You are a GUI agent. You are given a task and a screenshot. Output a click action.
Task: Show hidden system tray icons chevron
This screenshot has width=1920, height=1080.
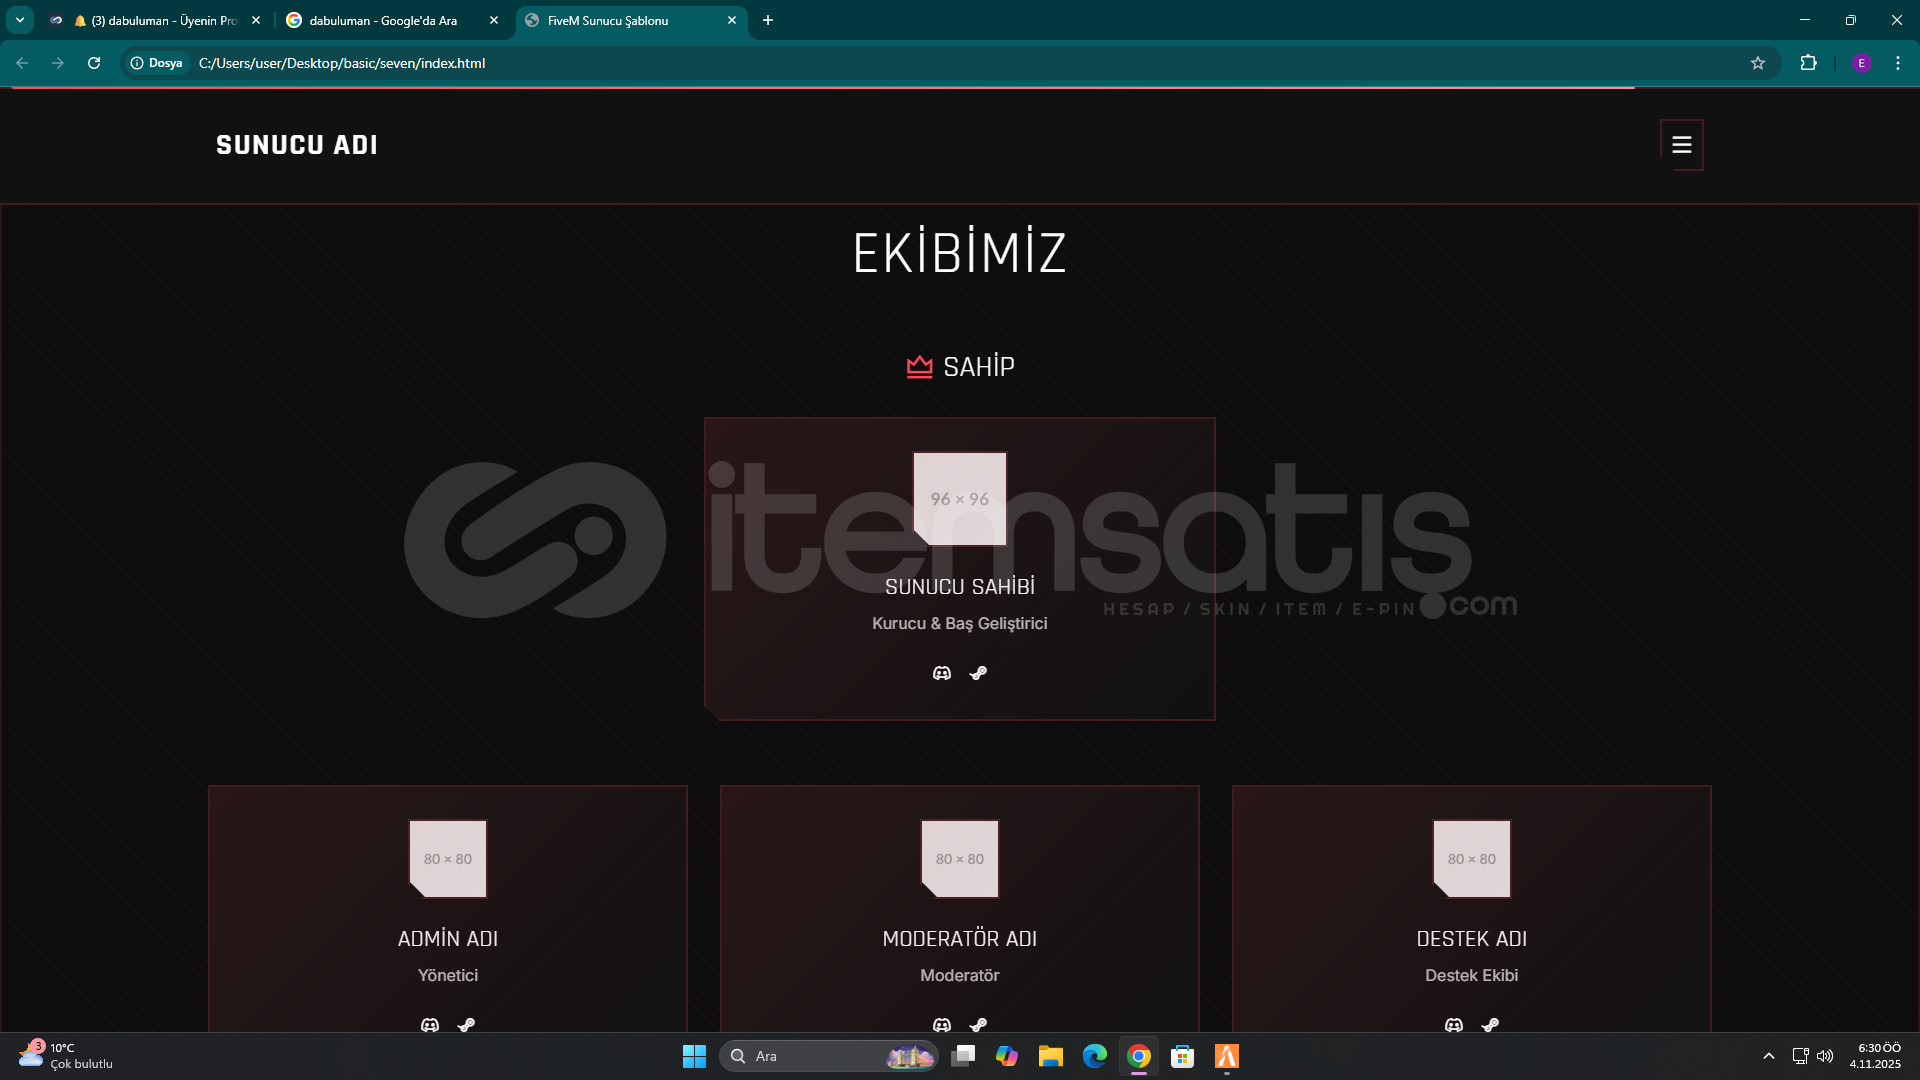[1768, 1056]
